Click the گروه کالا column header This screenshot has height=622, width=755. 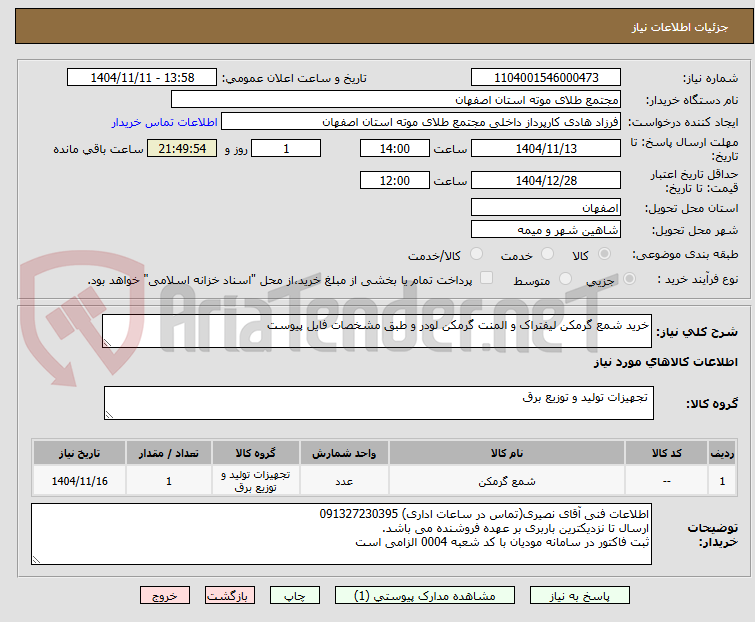256,453
